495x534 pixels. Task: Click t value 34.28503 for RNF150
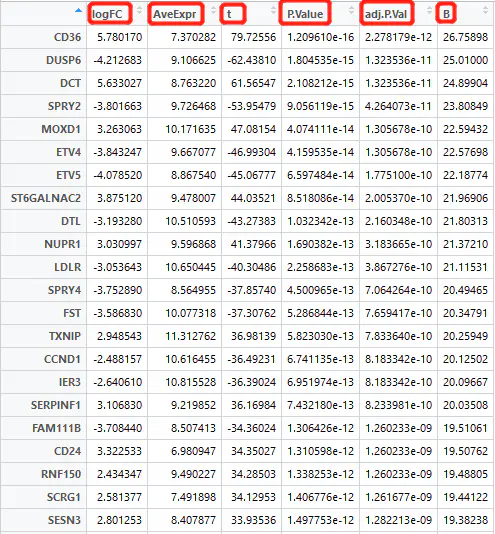tap(253, 474)
